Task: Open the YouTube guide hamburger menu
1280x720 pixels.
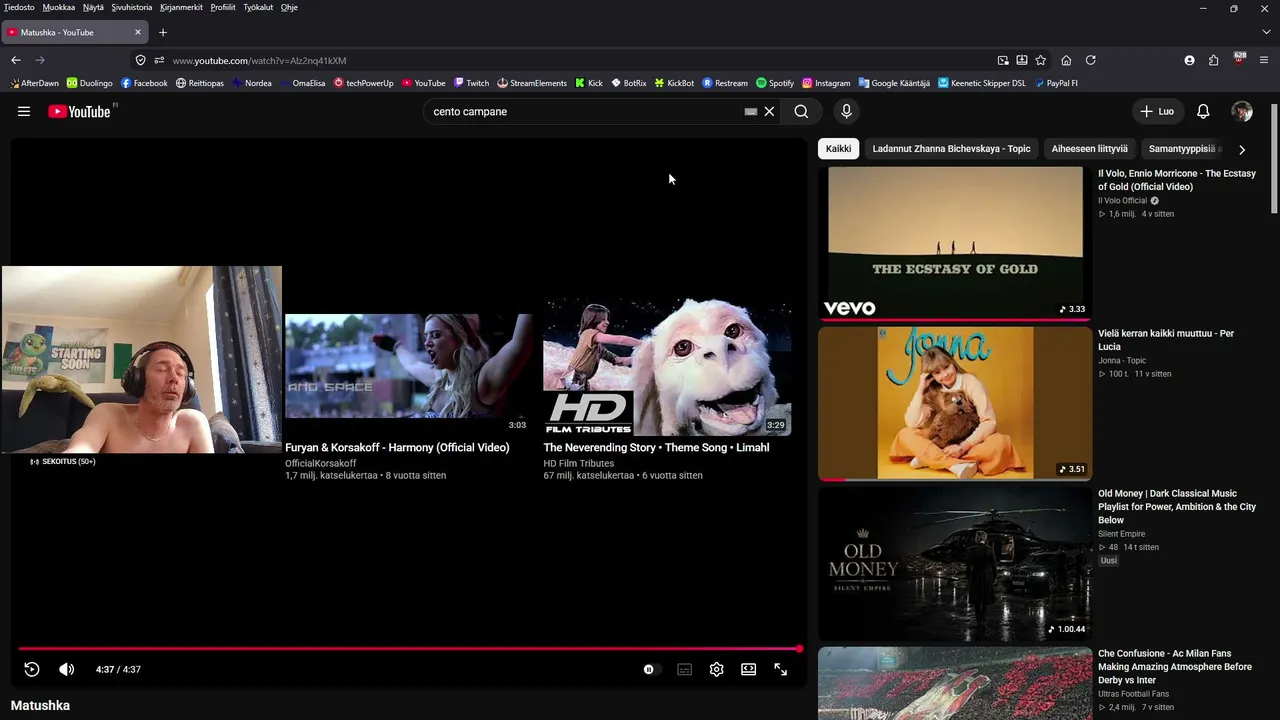Action: [x=24, y=112]
